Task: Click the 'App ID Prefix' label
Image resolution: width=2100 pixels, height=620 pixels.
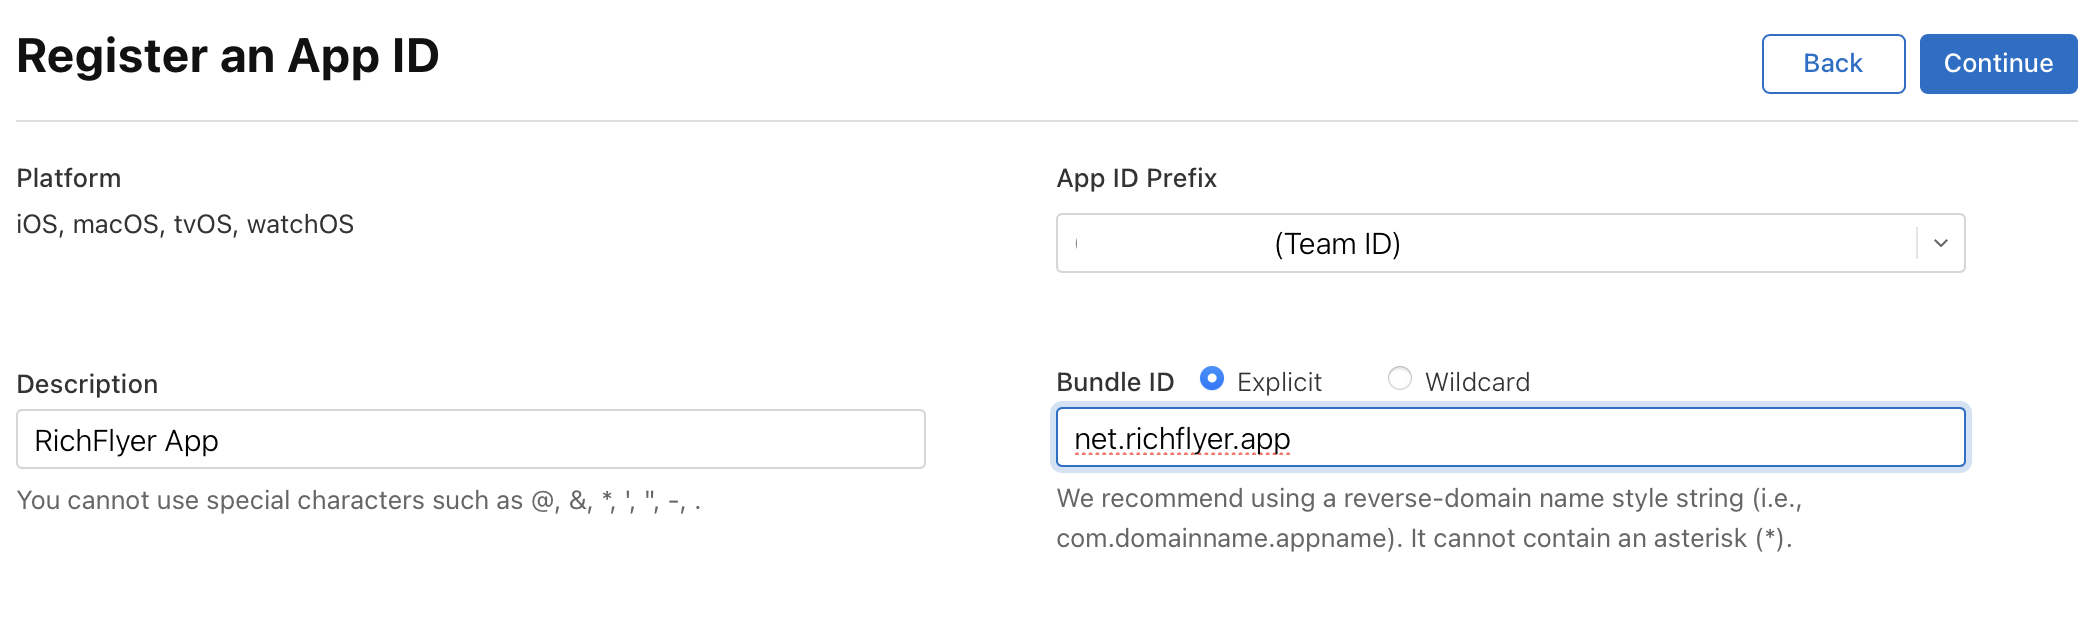Action: coord(1137,178)
